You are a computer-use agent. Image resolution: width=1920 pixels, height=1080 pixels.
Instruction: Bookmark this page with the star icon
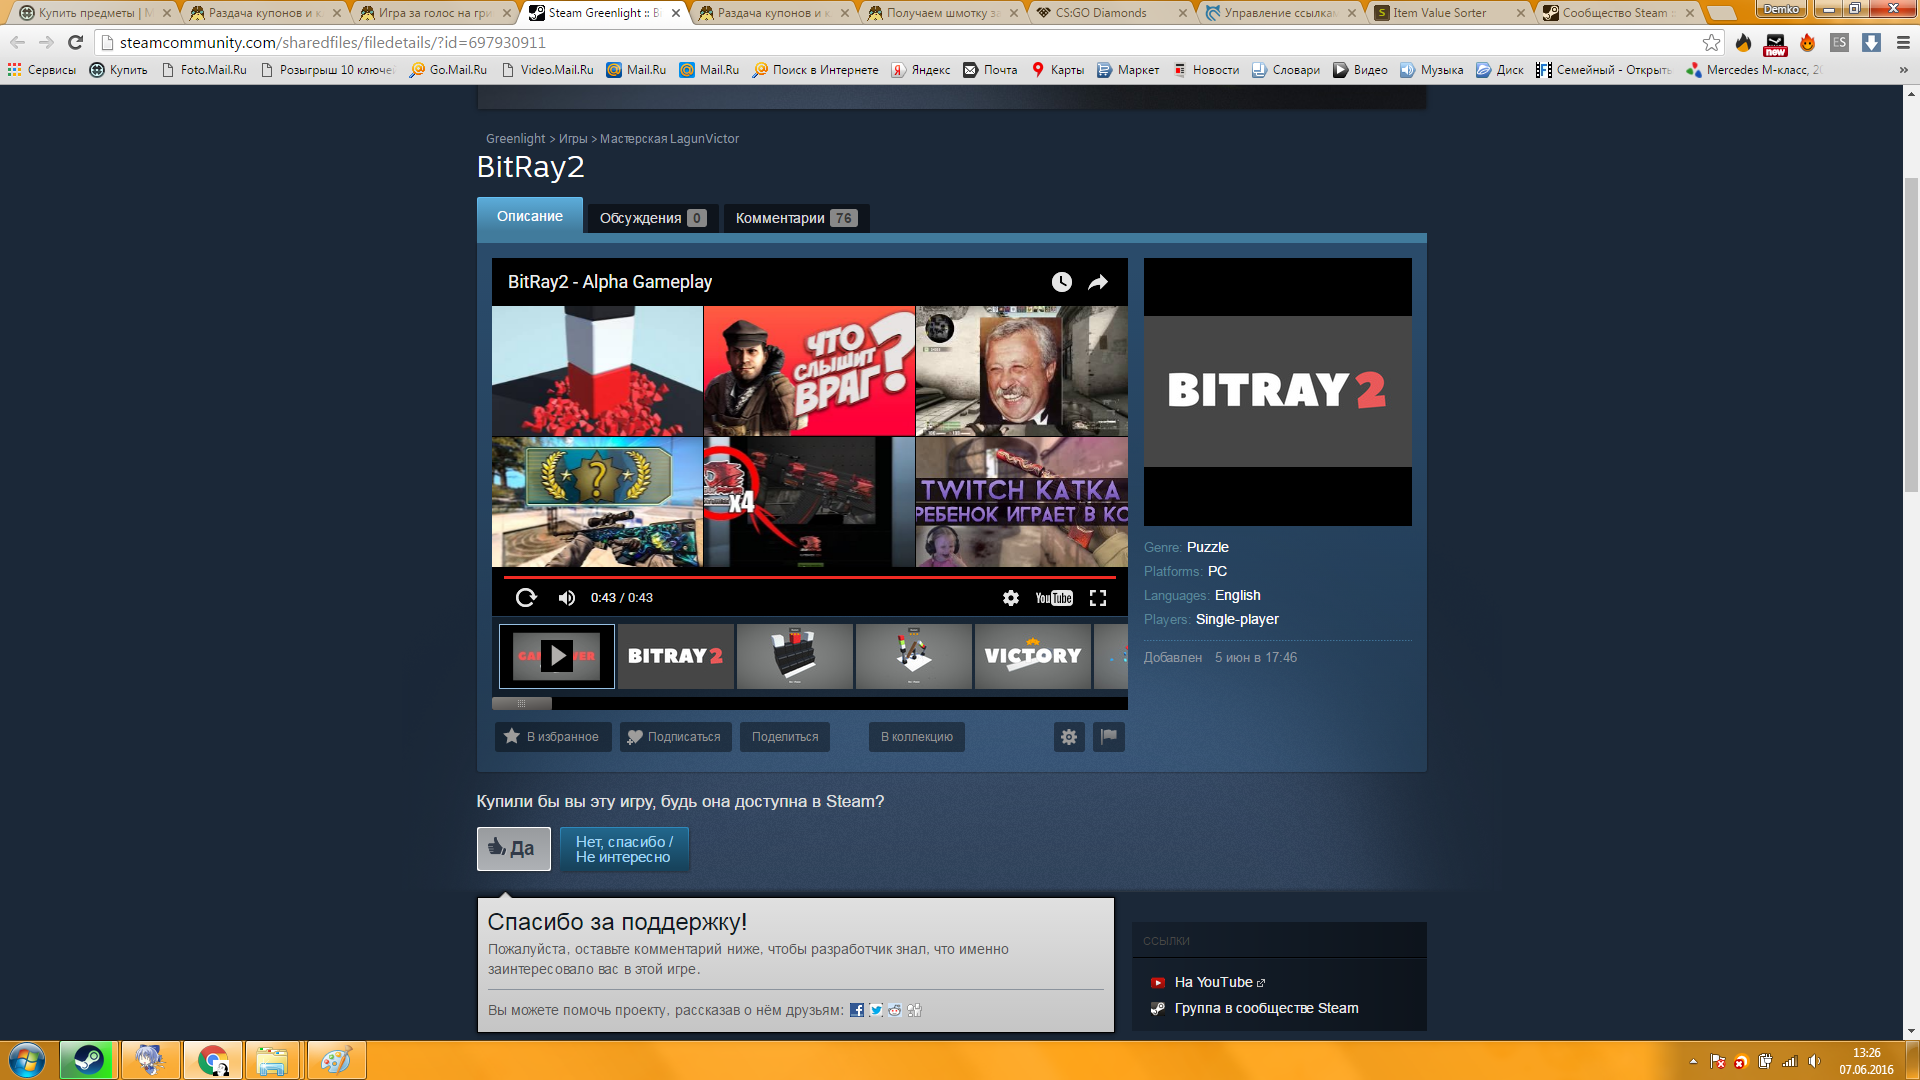pyautogui.click(x=1712, y=42)
